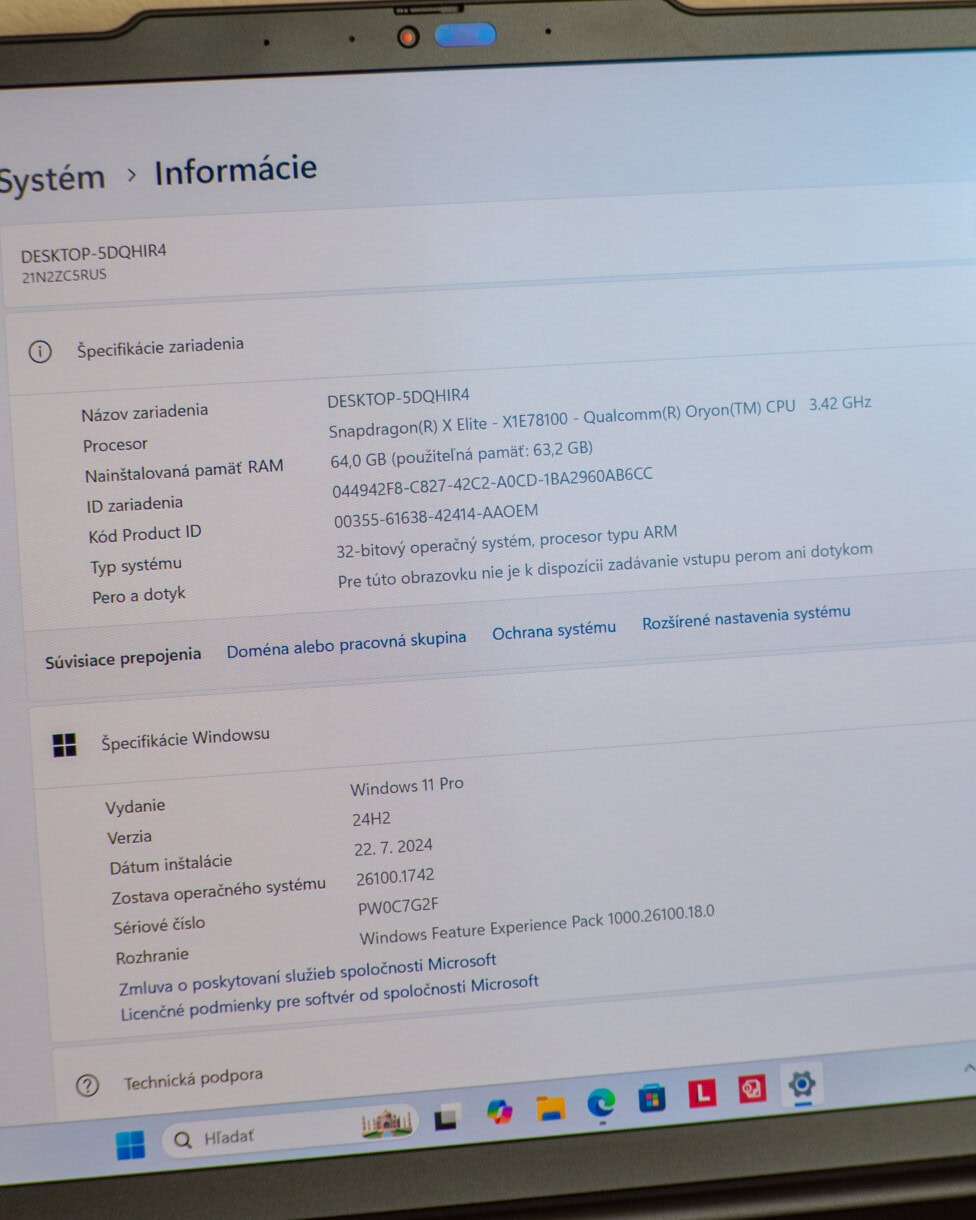Screen dimensions: 976x1220
Task: Click the Windows 11 Pro edition value
Action: coord(407,786)
